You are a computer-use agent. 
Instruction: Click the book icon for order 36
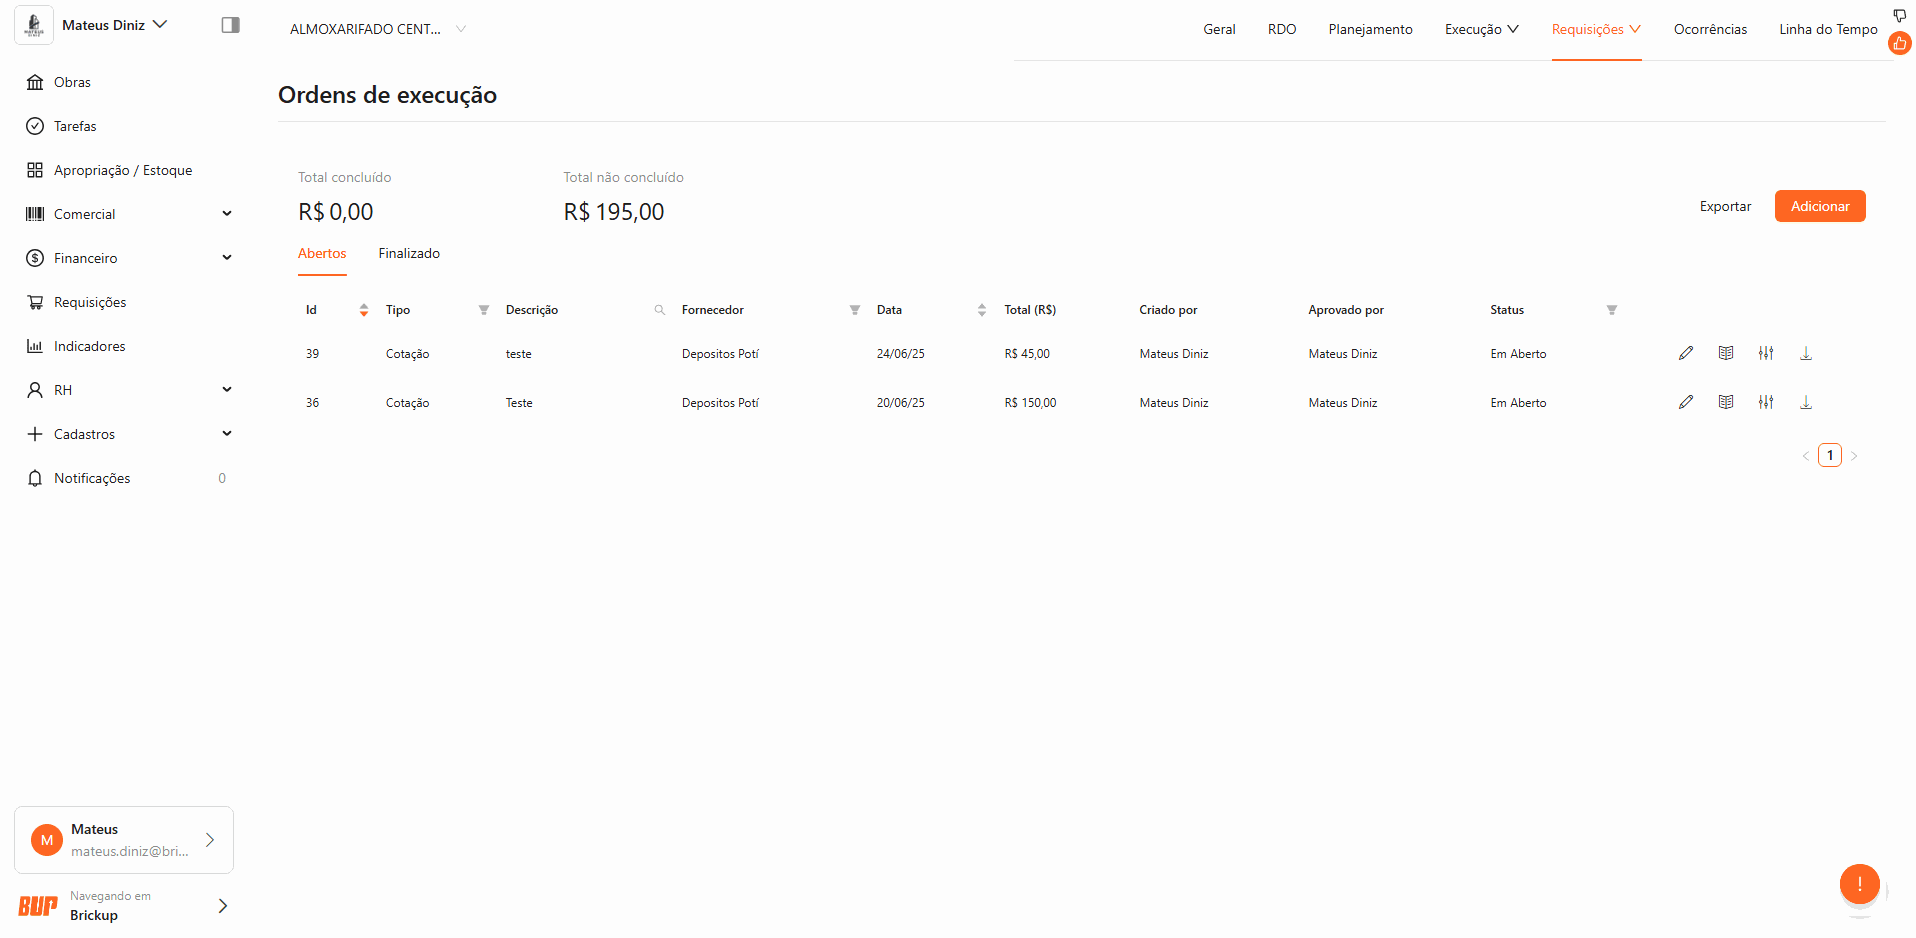[x=1725, y=402]
